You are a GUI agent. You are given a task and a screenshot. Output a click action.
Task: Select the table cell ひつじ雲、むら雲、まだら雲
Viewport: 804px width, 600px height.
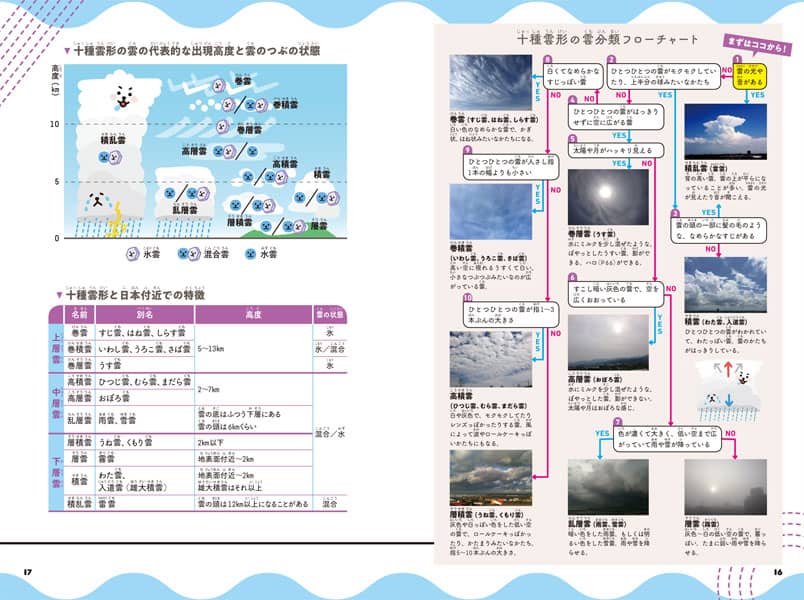(145, 382)
